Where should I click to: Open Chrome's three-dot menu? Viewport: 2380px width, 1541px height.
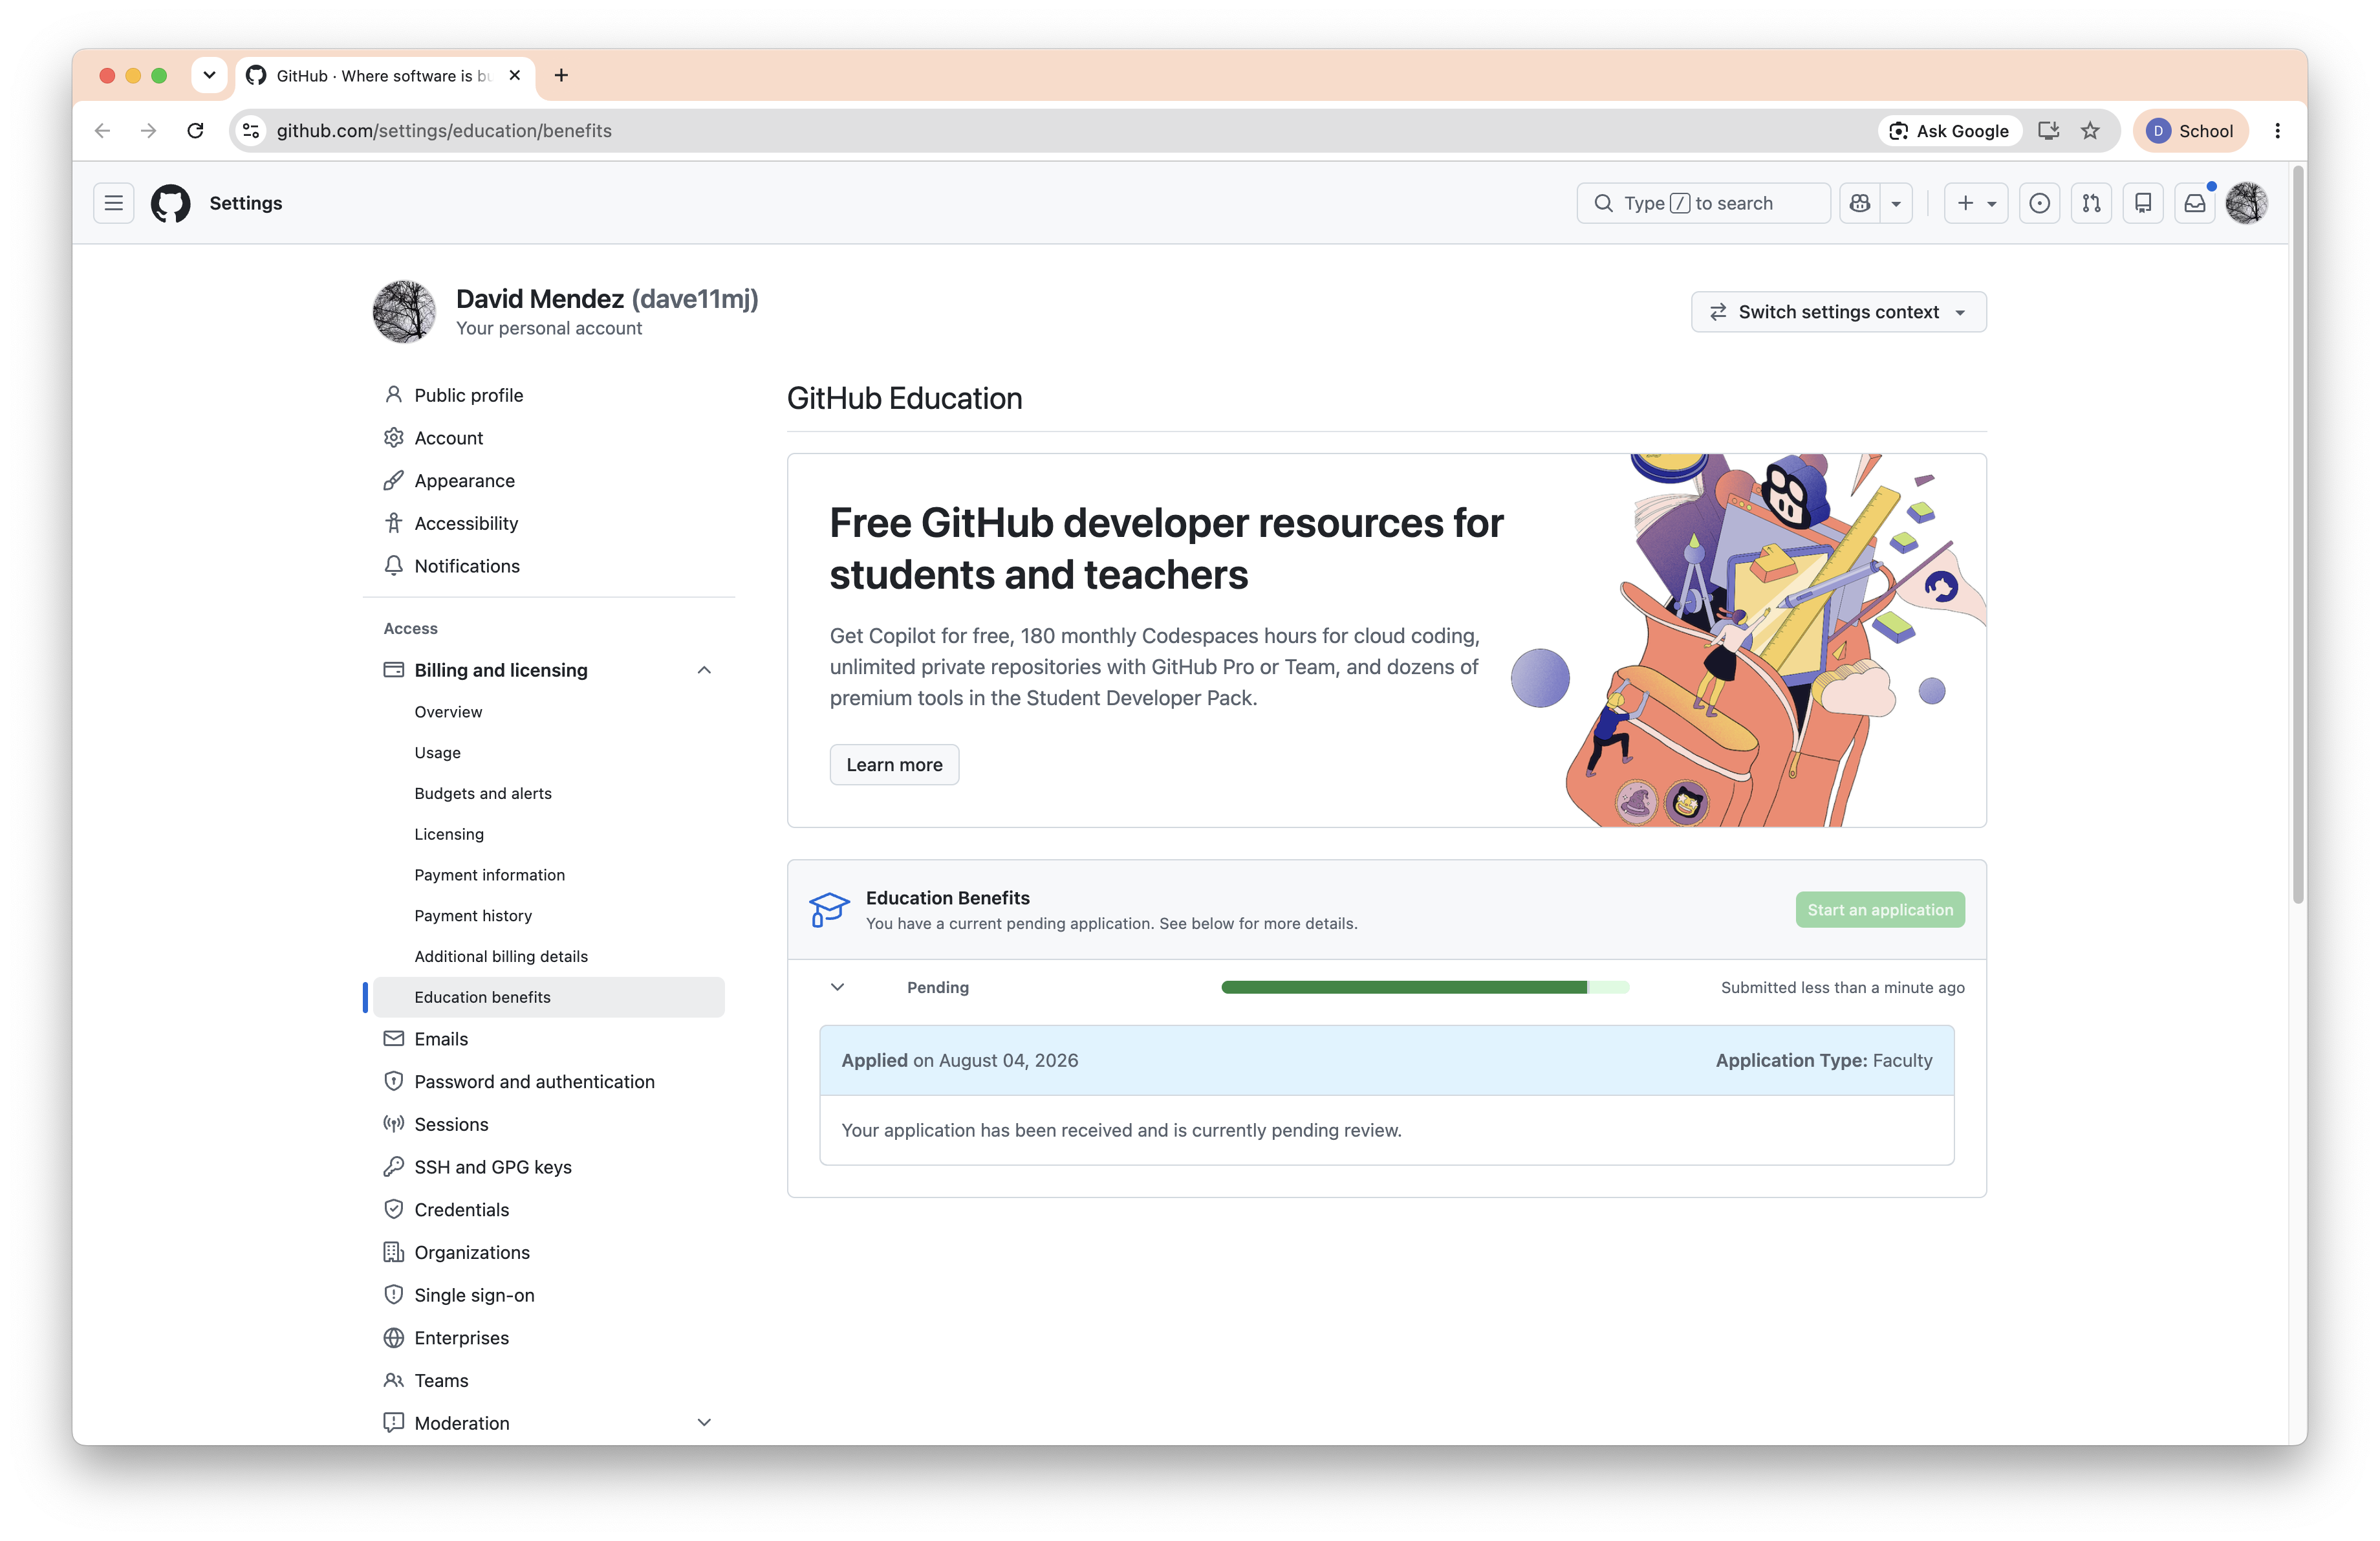[2278, 131]
